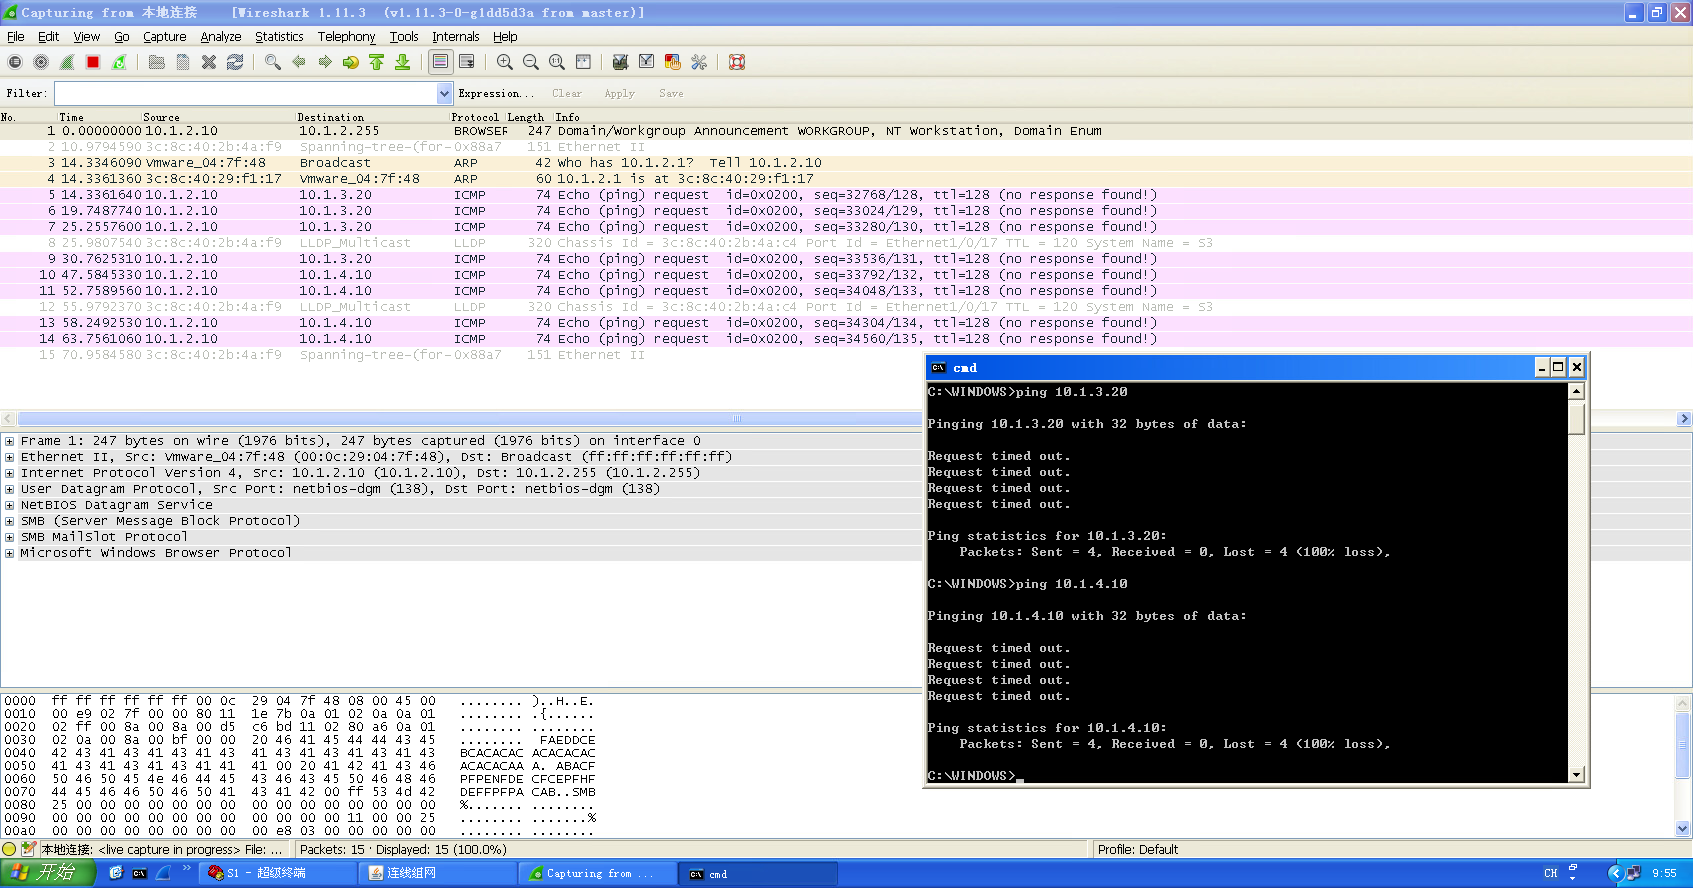1693x888 pixels.
Task: Select packet 8 LLDP_Multicast row
Action: pyautogui.click(x=846, y=243)
